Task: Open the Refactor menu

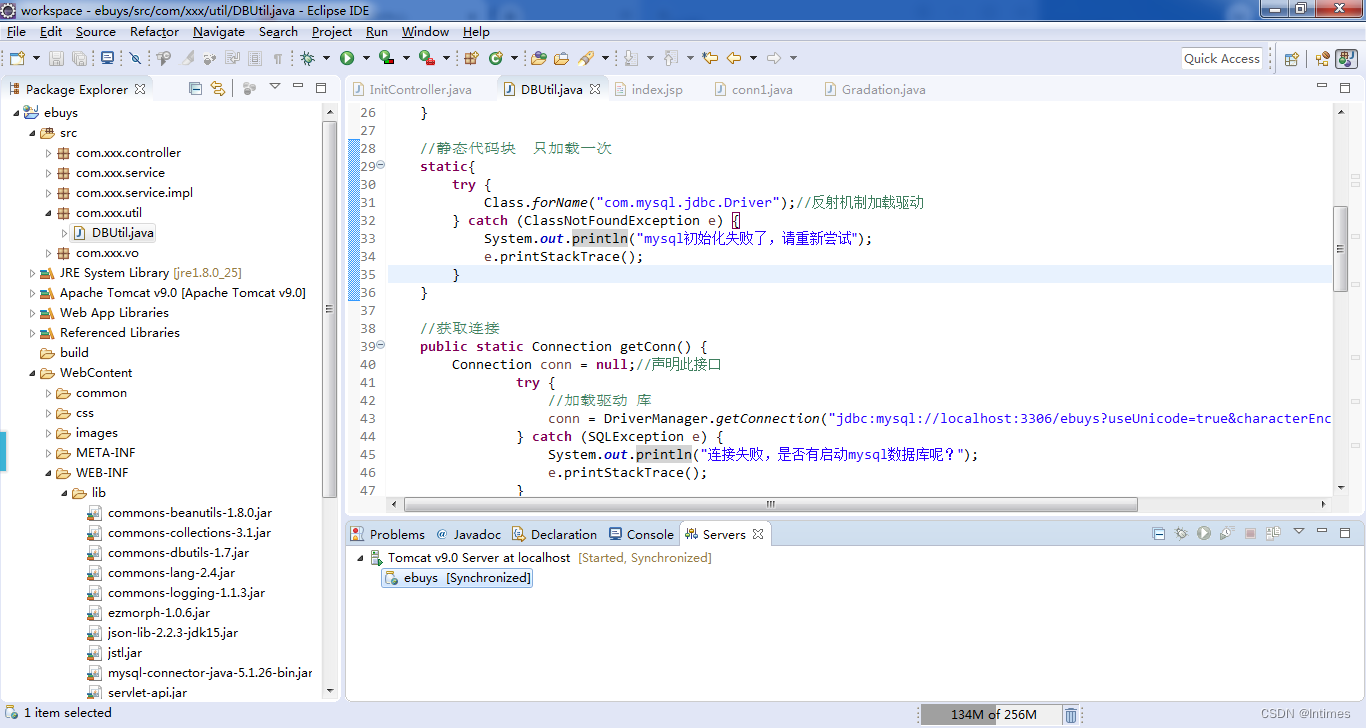Action: [x=154, y=31]
